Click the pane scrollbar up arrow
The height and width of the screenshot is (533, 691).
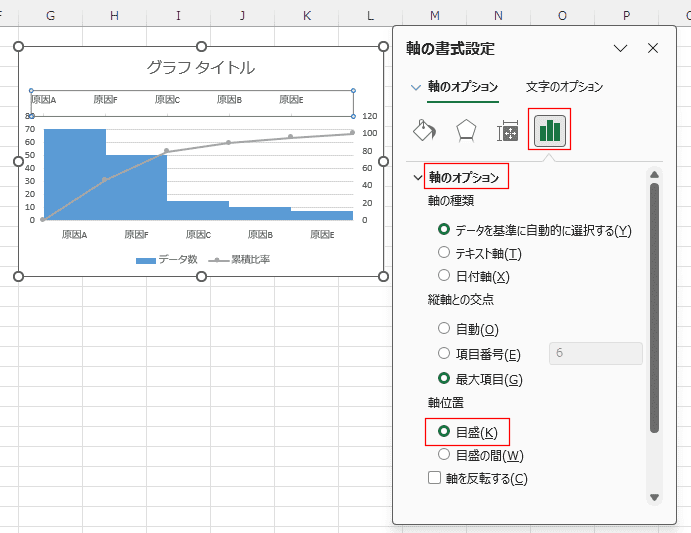coord(654,175)
